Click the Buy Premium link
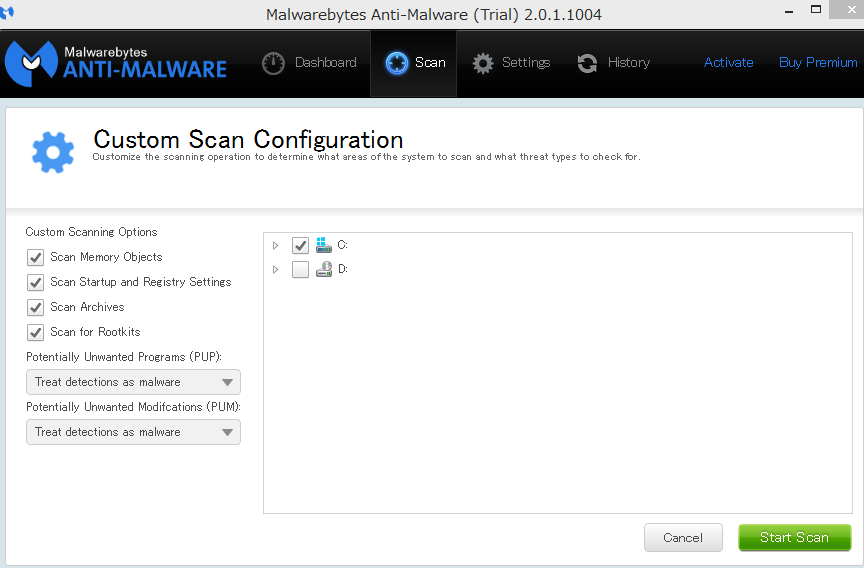864x568 pixels. (818, 62)
